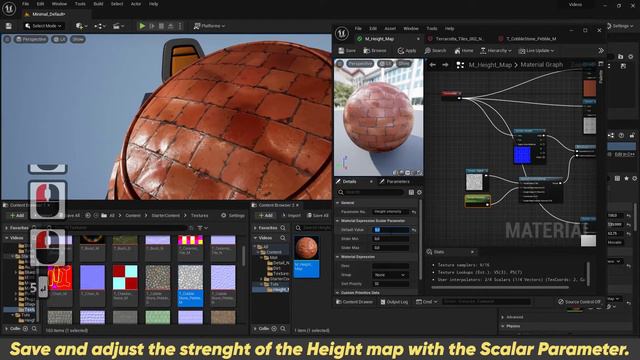
Task: Switch to the Parameters tab
Action: (394, 182)
